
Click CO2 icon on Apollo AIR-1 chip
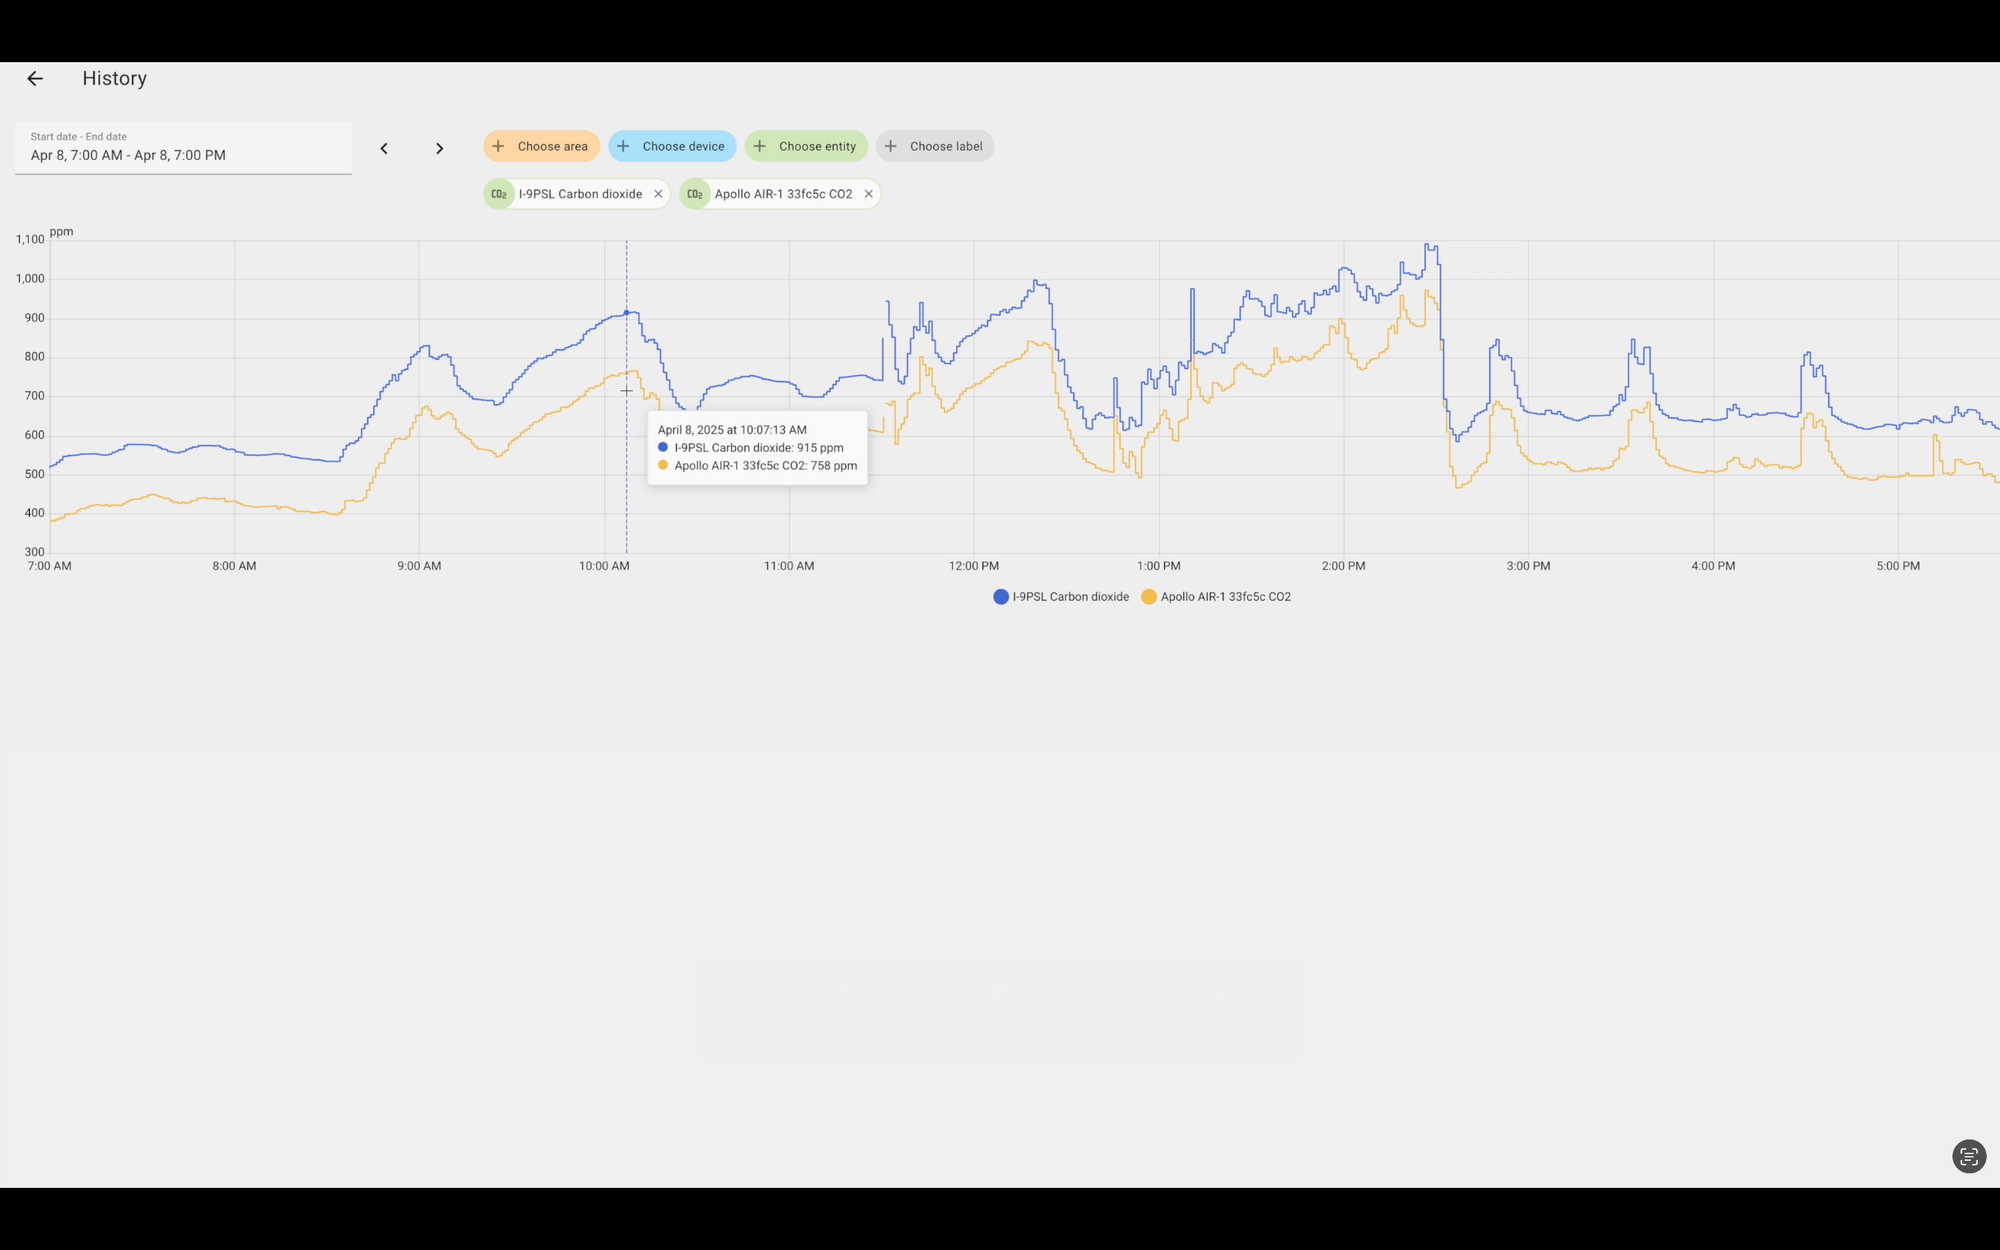coord(695,194)
